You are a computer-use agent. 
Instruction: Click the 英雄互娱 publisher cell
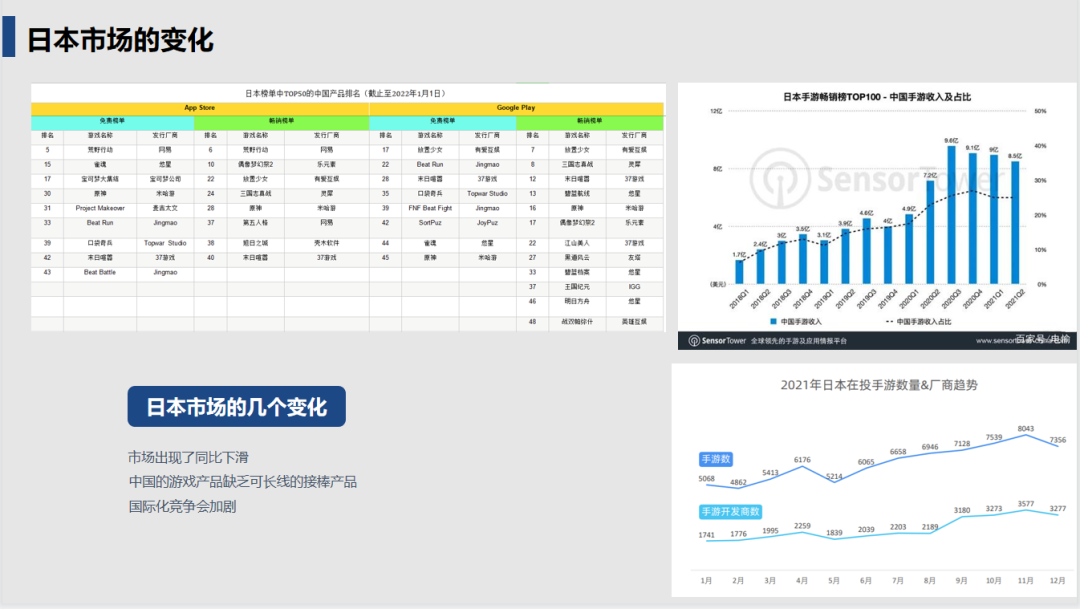634,322
